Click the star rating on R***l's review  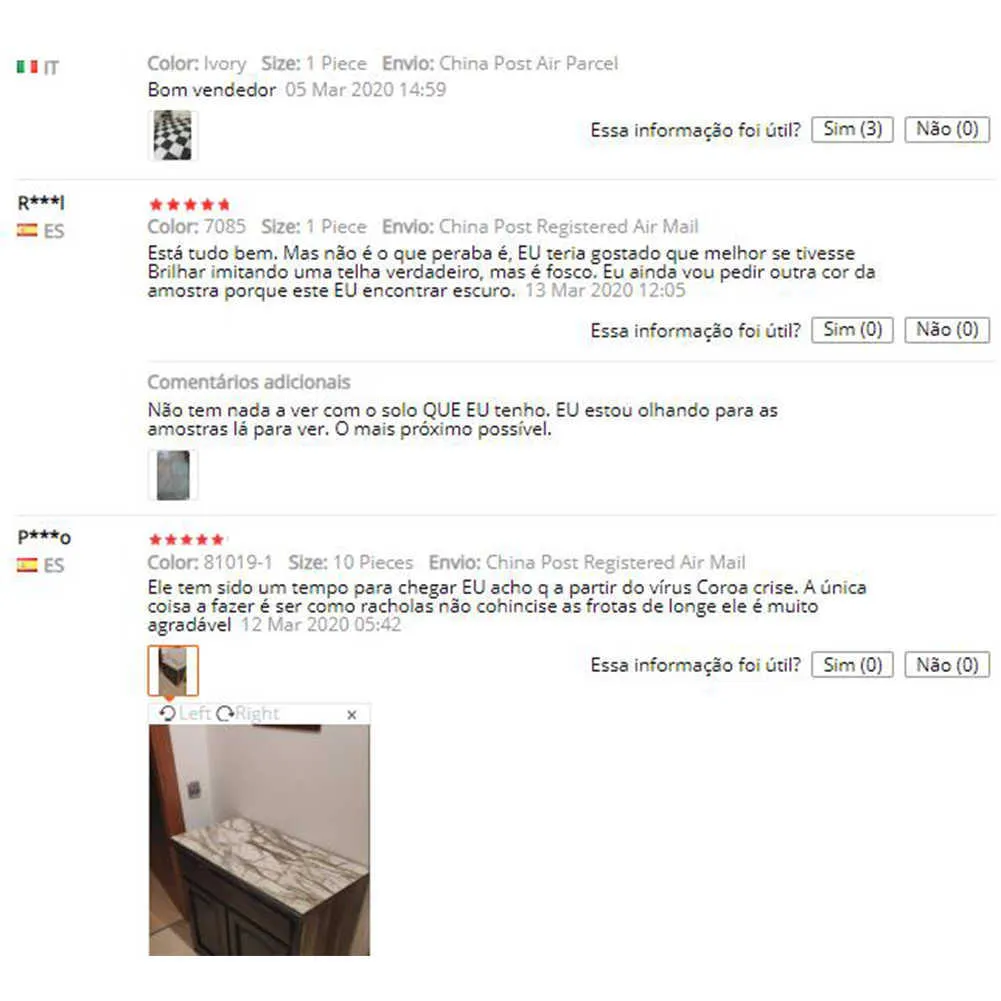[189, 204]
